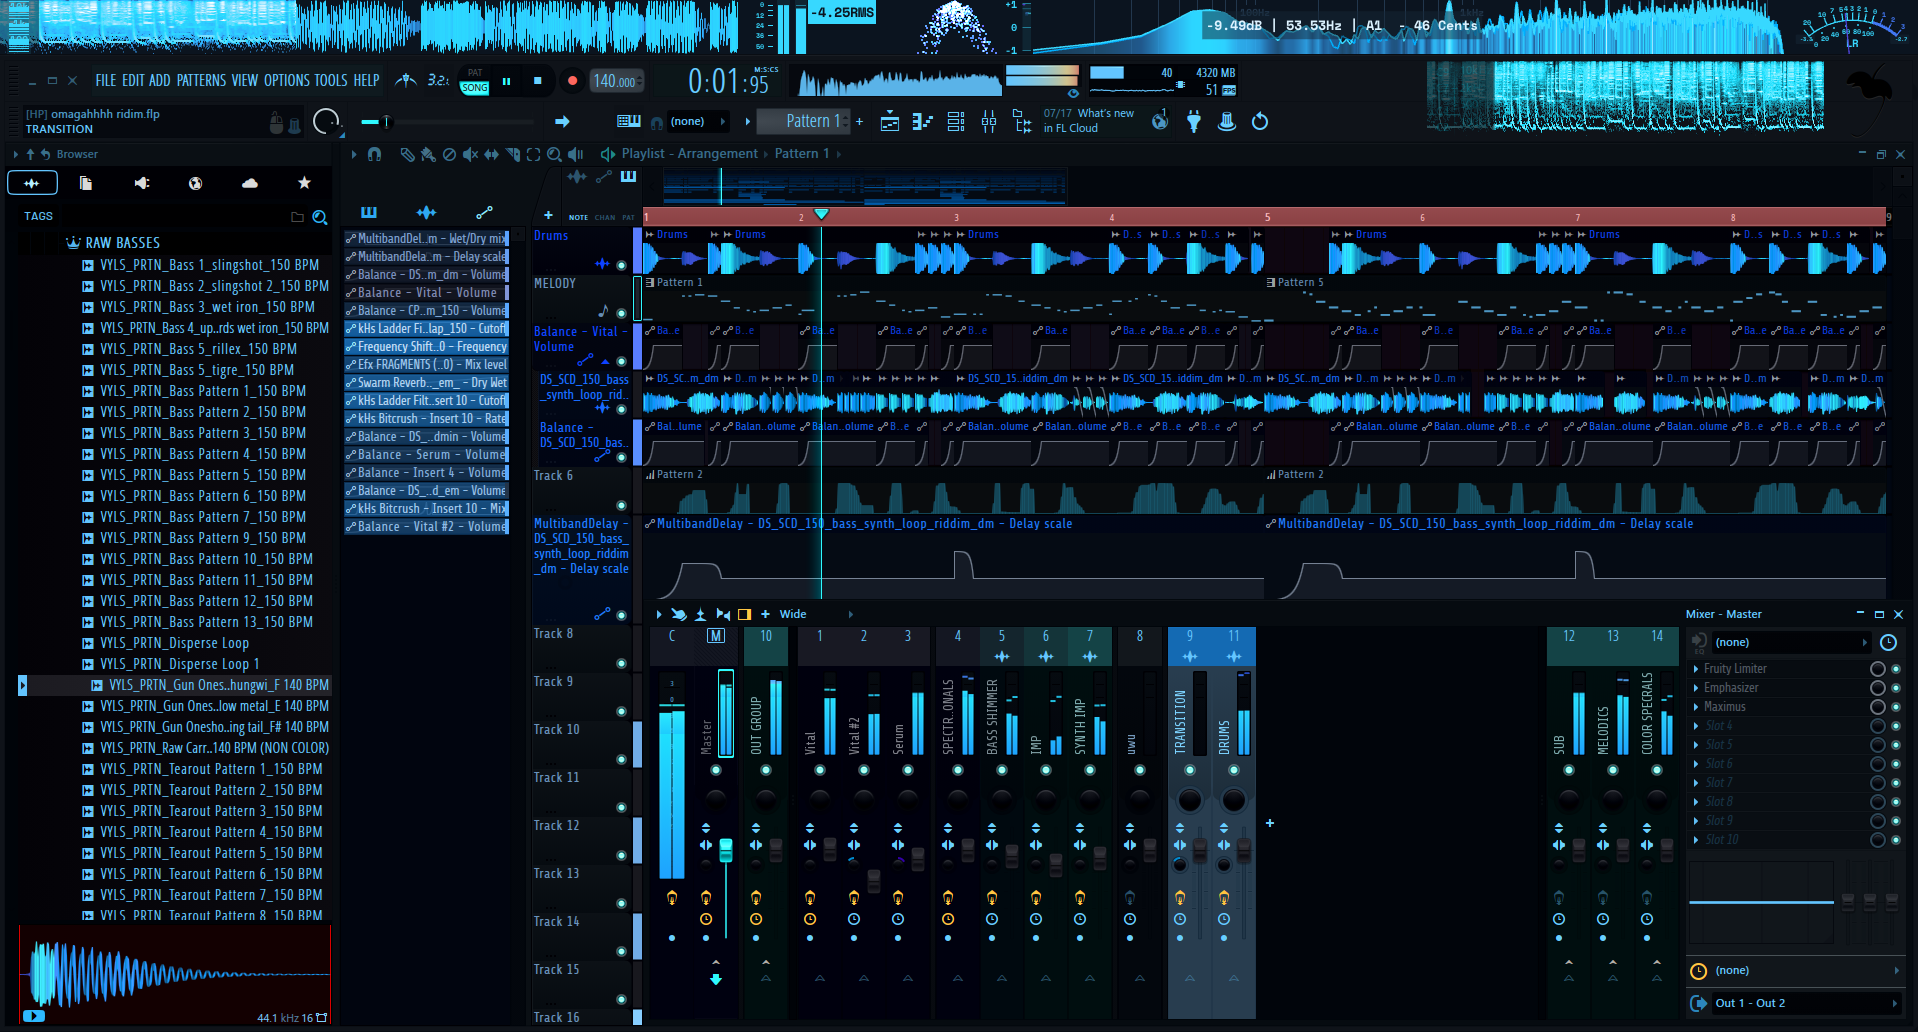Click the record button
The width and height of the screenshot is (1918, 1032).
tap(572, 81)
